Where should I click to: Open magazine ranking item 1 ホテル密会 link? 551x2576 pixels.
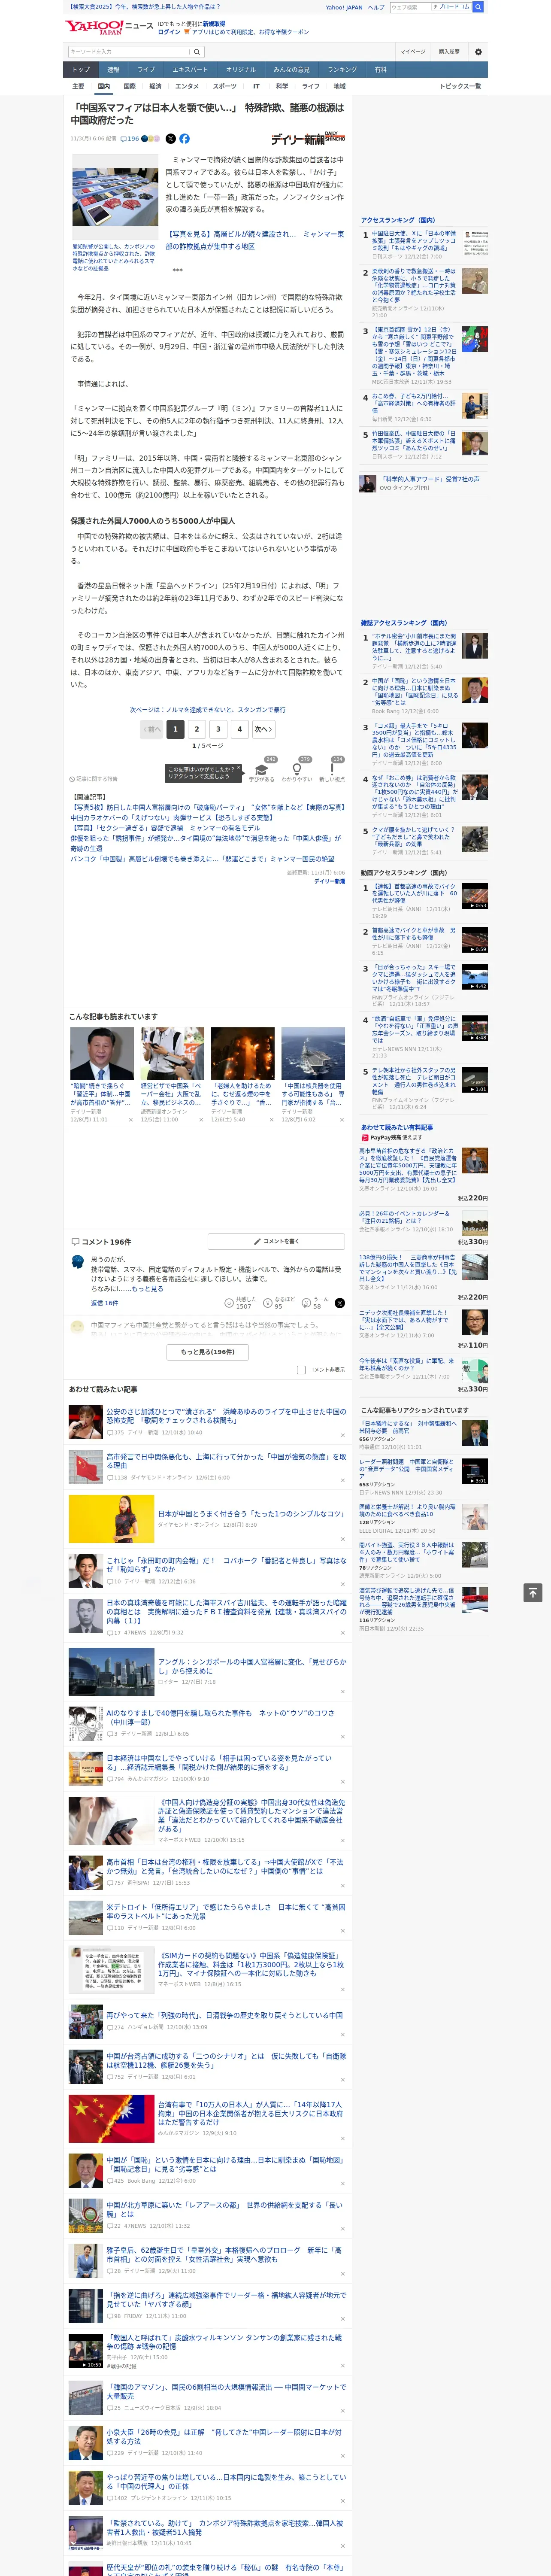(414, 646)
